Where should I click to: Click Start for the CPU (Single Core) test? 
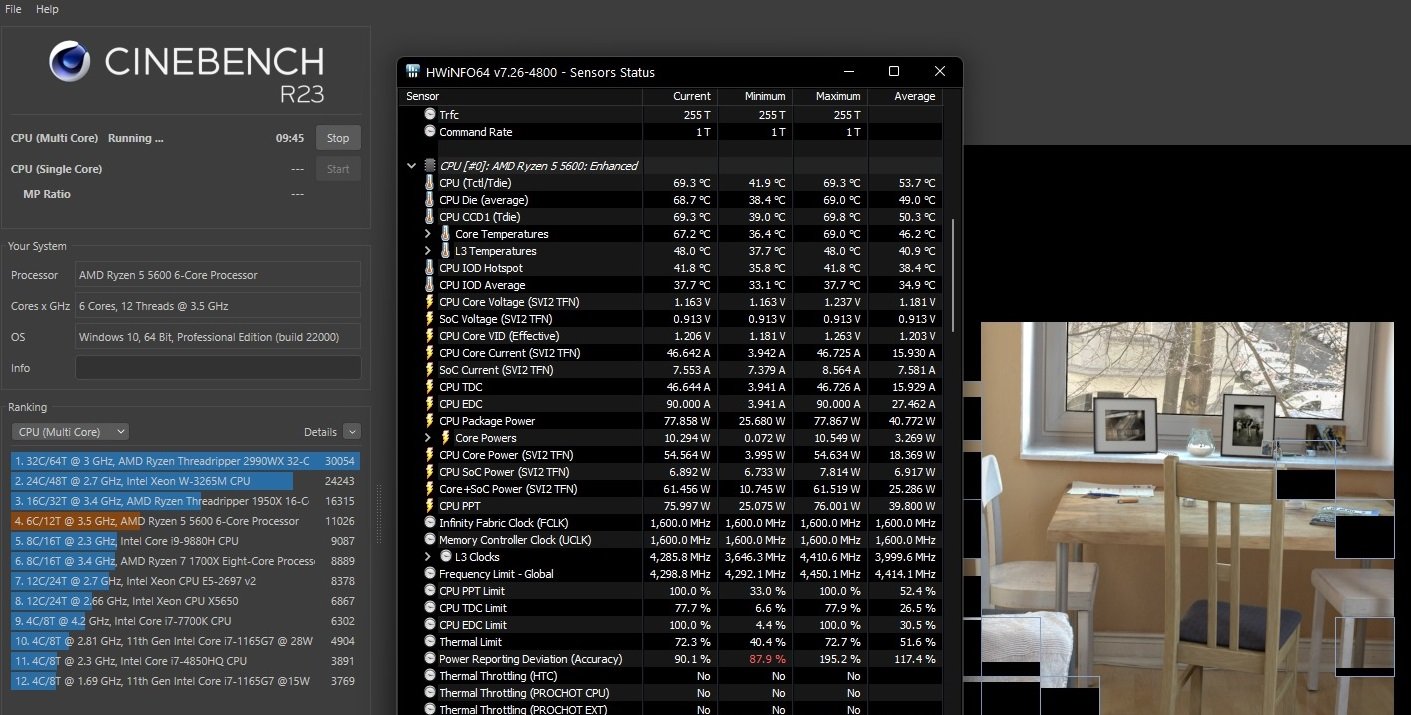(x=338, y=169)
